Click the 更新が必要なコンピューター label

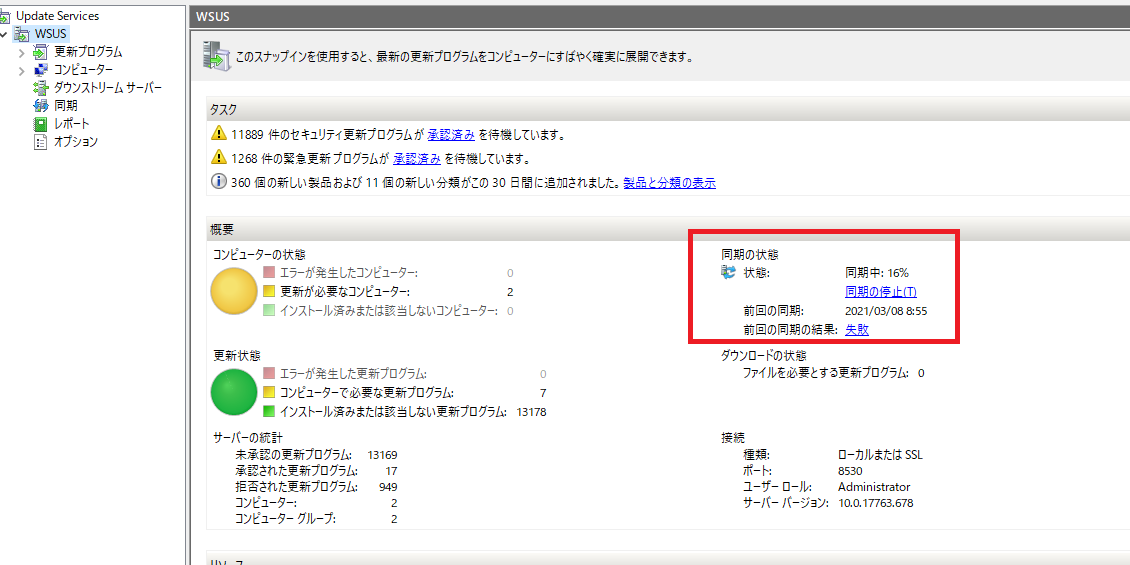(344, 292)
